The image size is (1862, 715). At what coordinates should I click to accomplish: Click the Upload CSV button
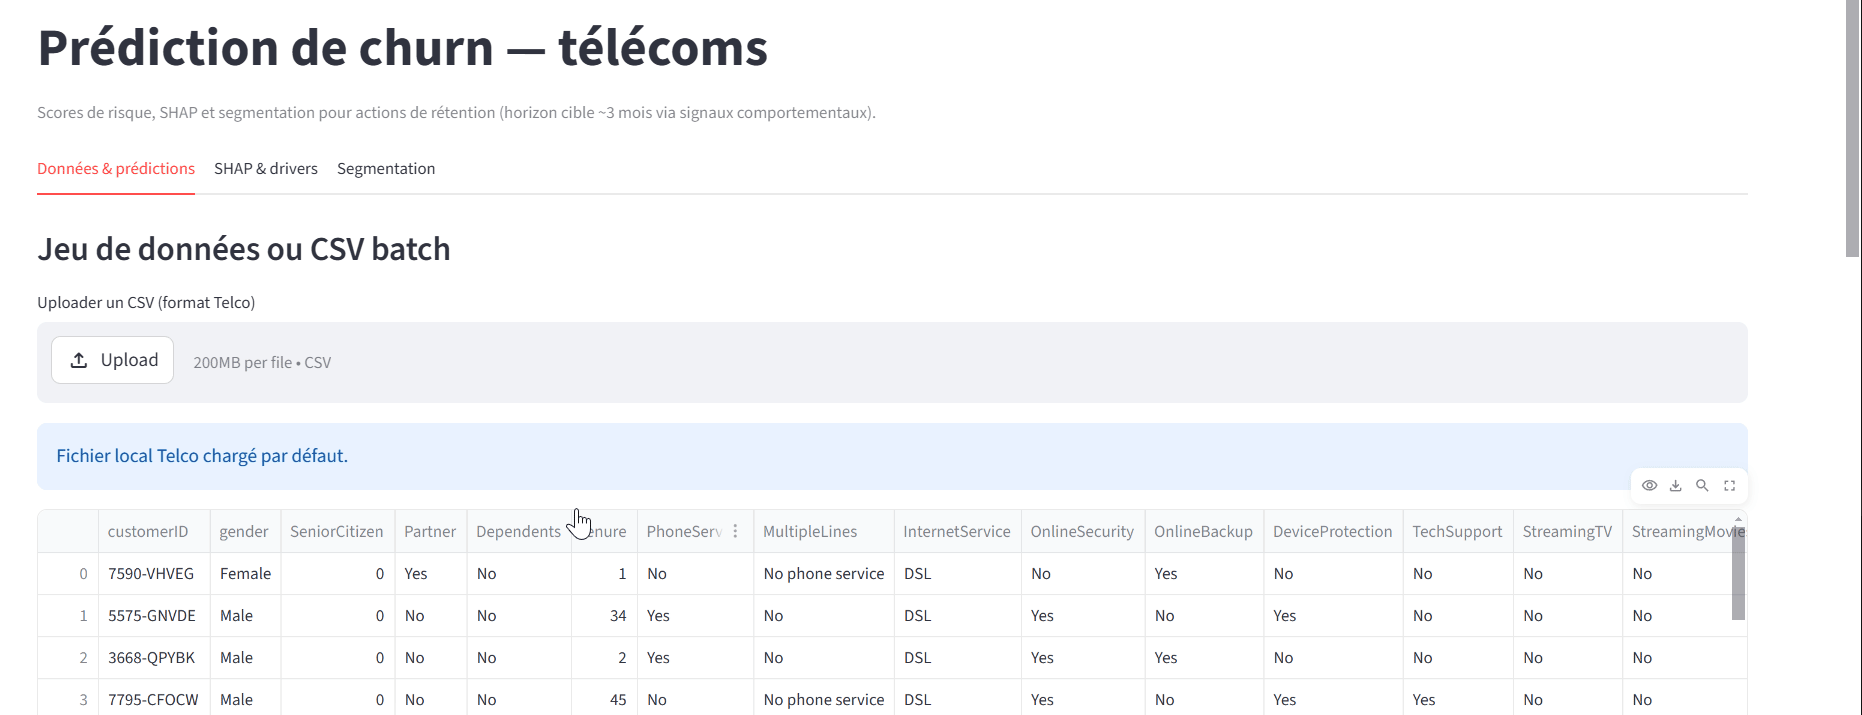point(113,360)
